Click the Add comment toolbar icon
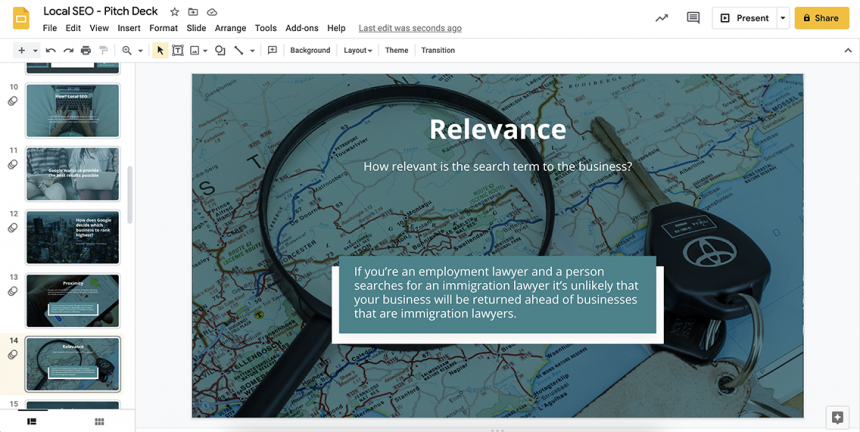 click(x=272, y=50)
